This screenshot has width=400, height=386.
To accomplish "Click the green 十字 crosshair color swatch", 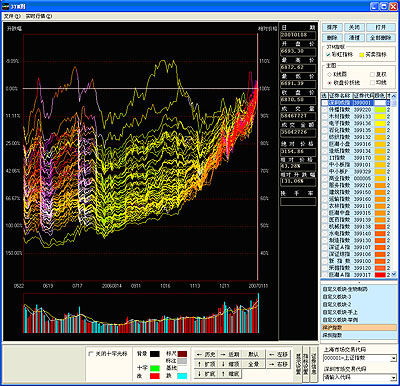I will [x=155, y=369].
